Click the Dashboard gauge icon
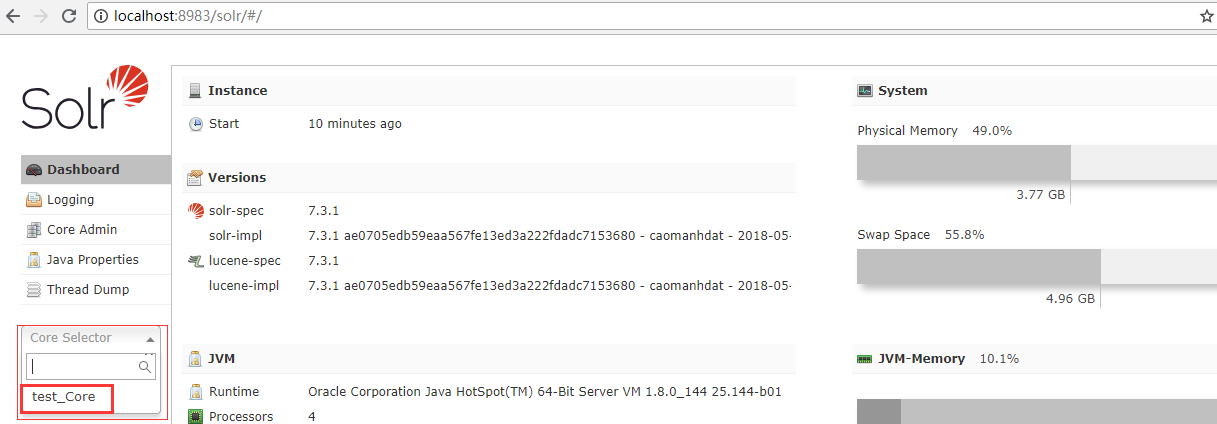The height and width of the screenshot is (424, 1217). 34,170
